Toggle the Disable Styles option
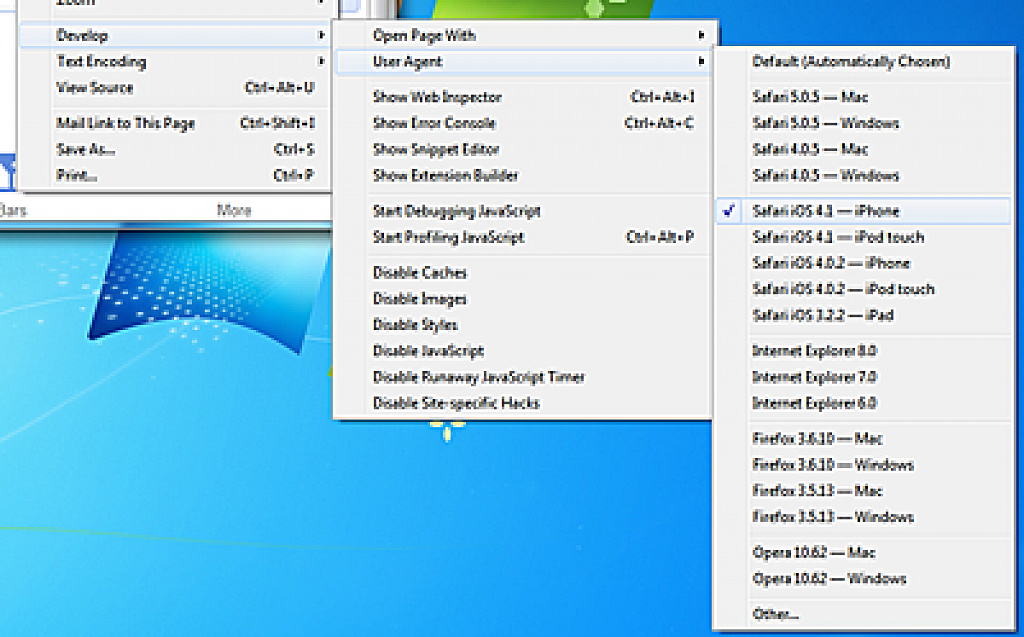Screen dimensions: 1024x637 (x=522, y=325)
